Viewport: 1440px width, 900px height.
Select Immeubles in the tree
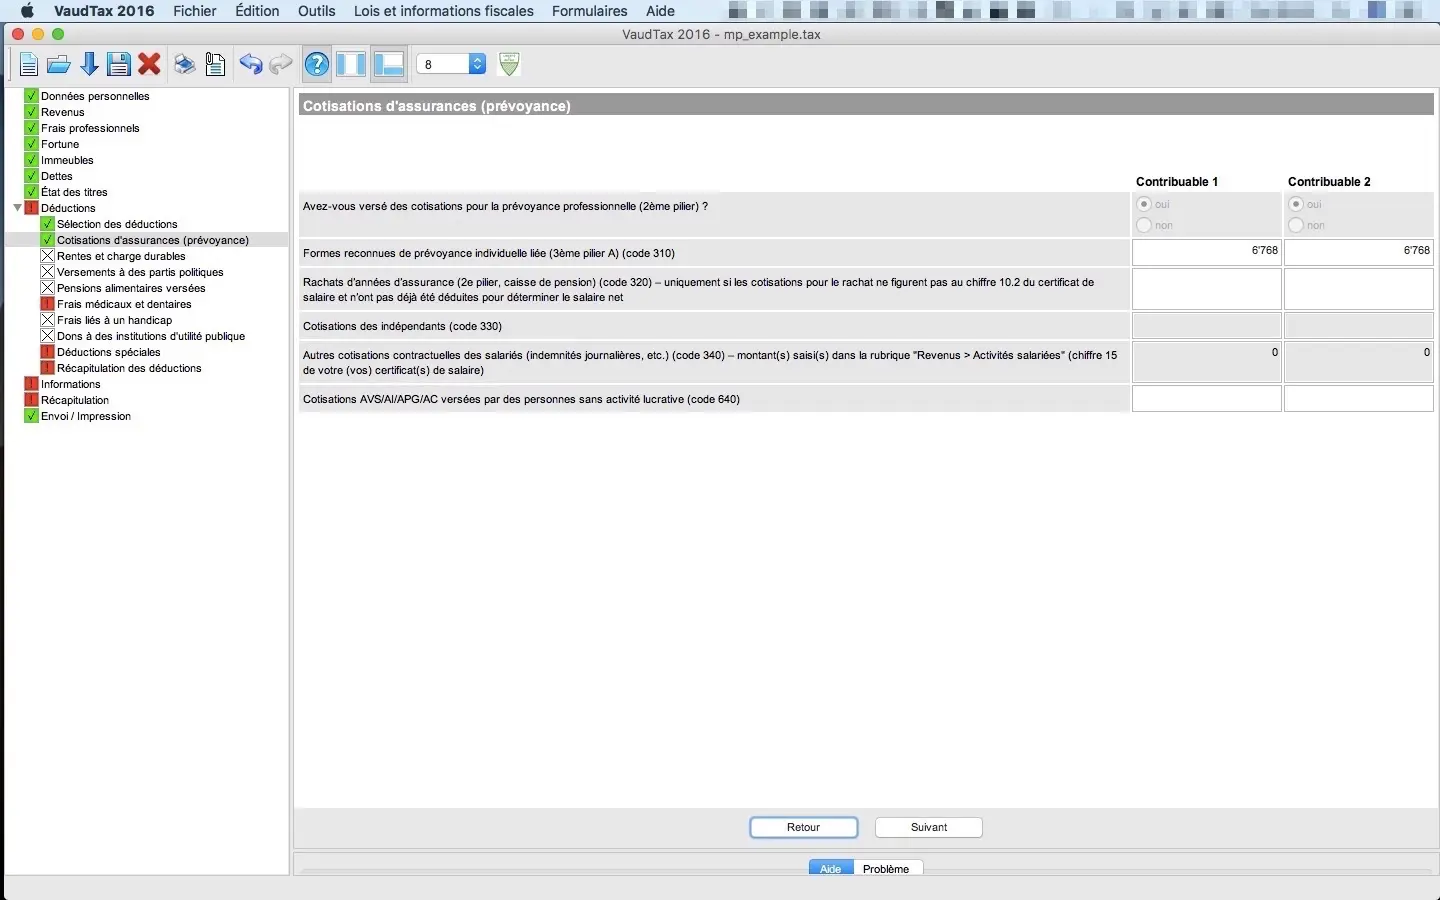pos(67,160)
